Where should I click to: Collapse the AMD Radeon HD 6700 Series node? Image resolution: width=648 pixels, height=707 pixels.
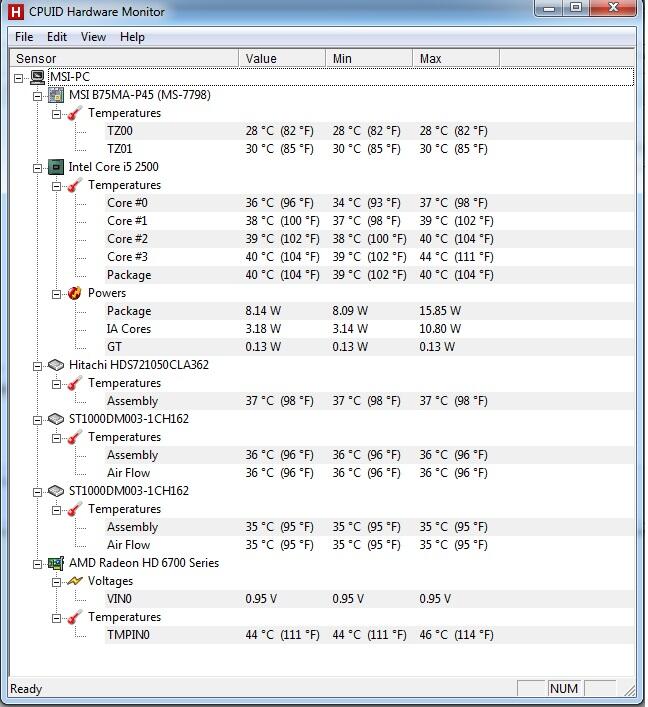[x=38, y=564]
